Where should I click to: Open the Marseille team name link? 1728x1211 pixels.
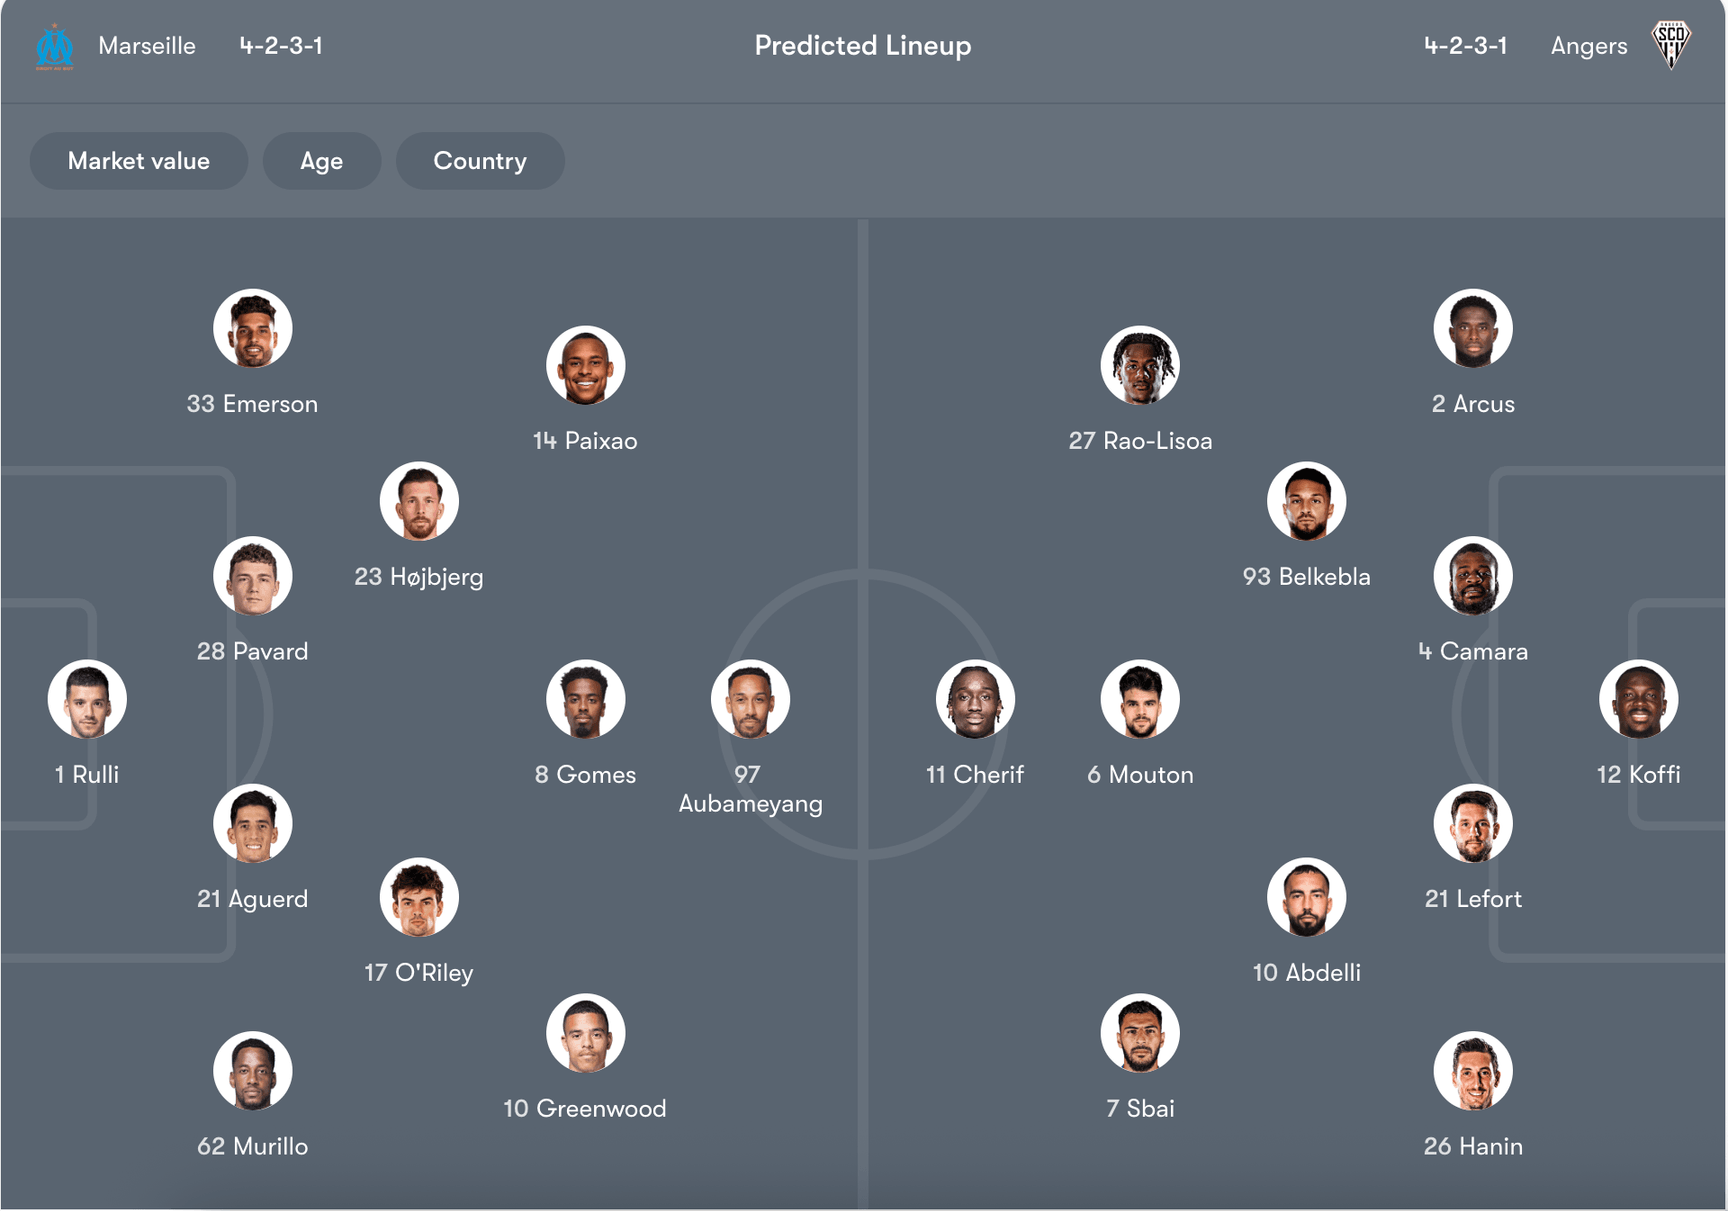147,46
